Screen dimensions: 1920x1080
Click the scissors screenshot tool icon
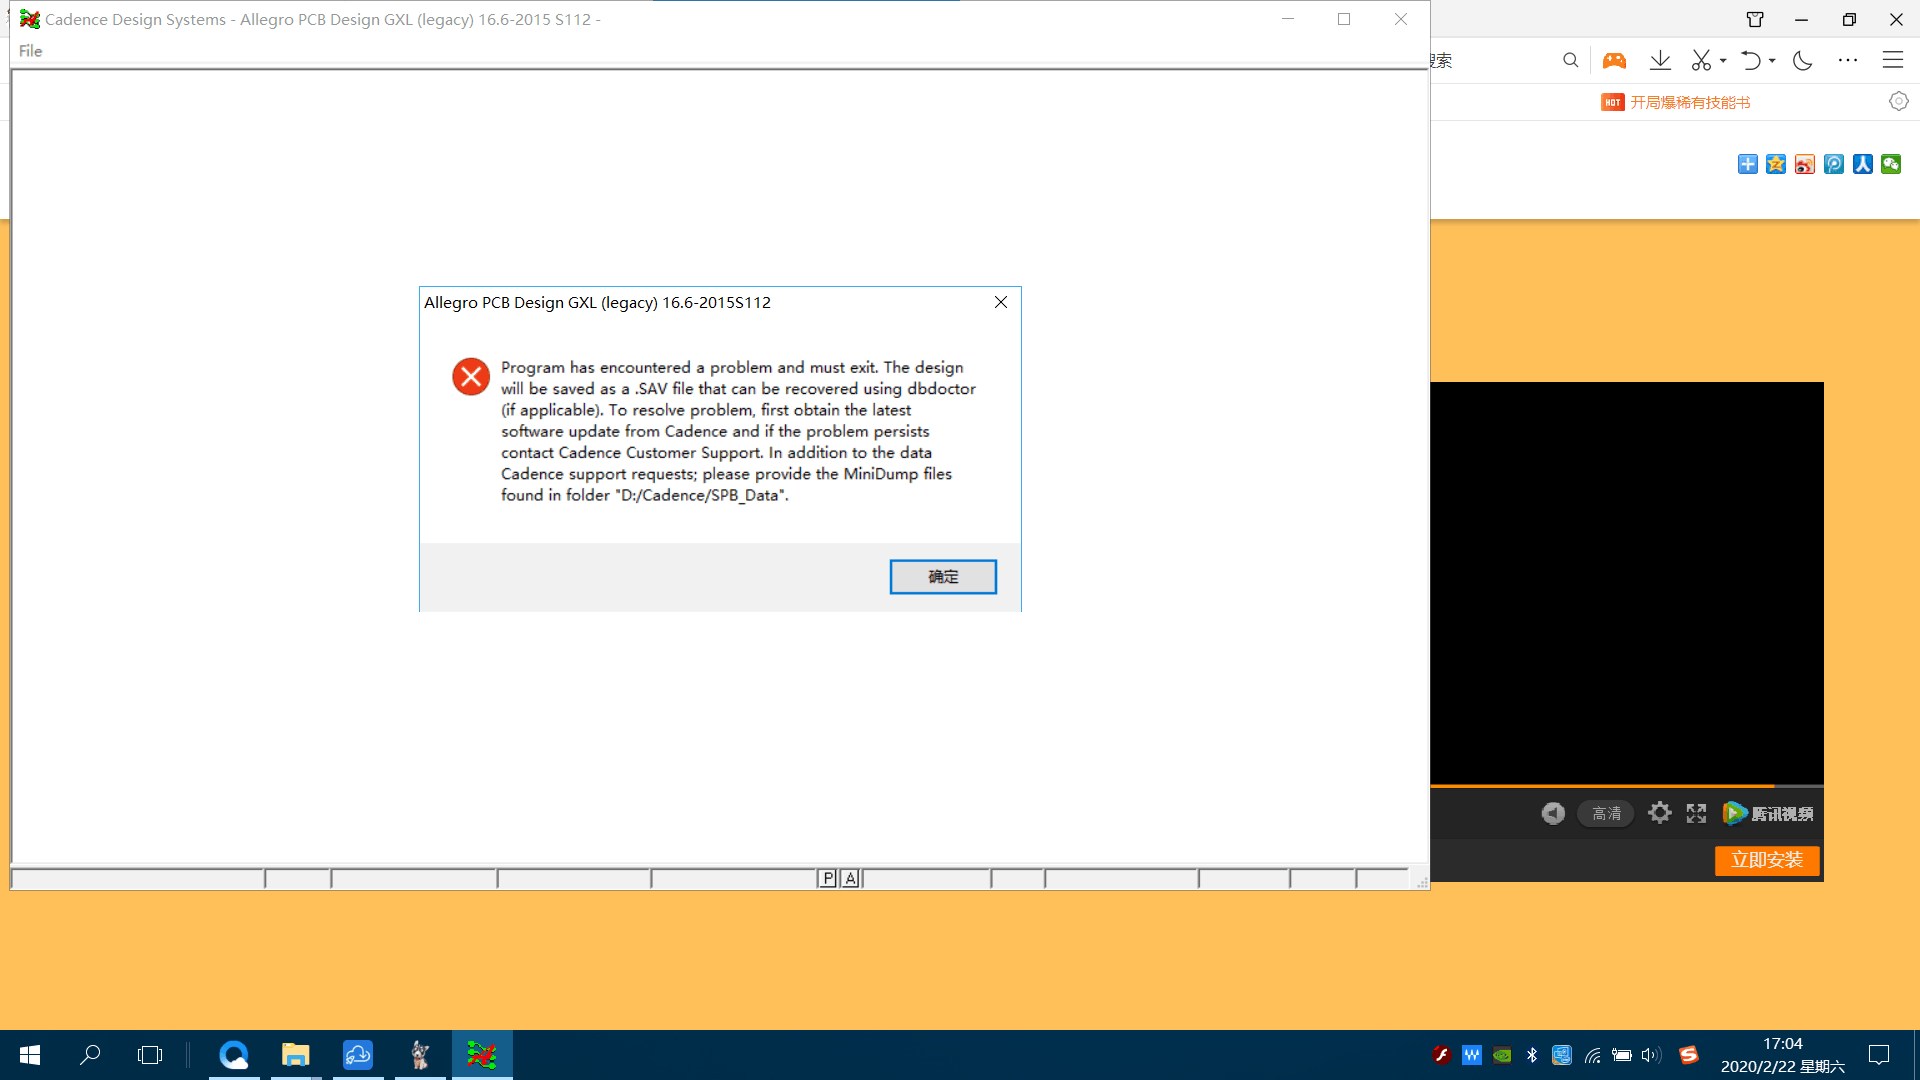point(1701,61)
